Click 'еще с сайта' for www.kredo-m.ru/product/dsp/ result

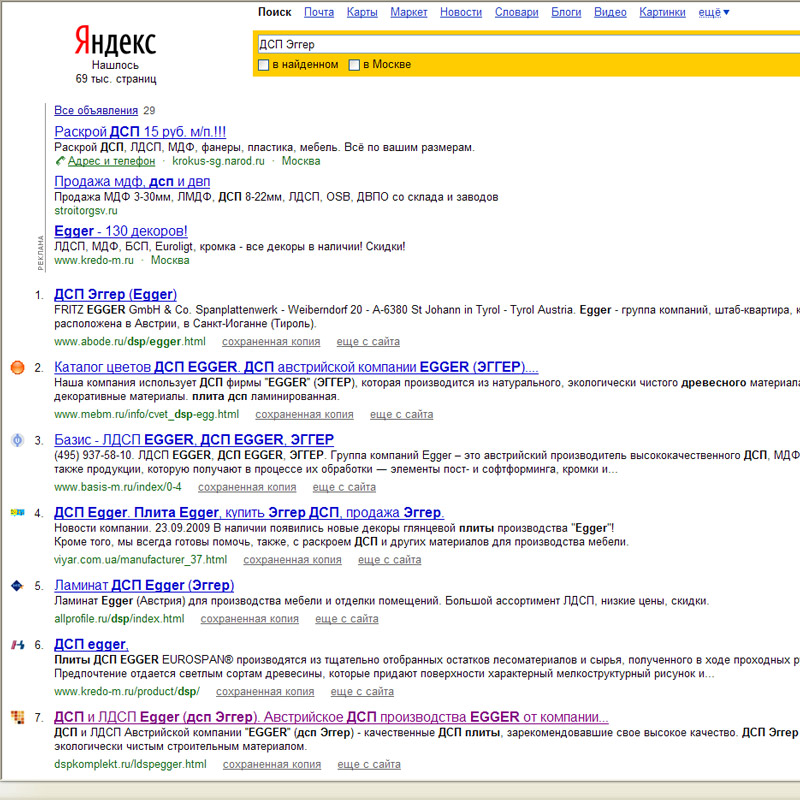362,692
